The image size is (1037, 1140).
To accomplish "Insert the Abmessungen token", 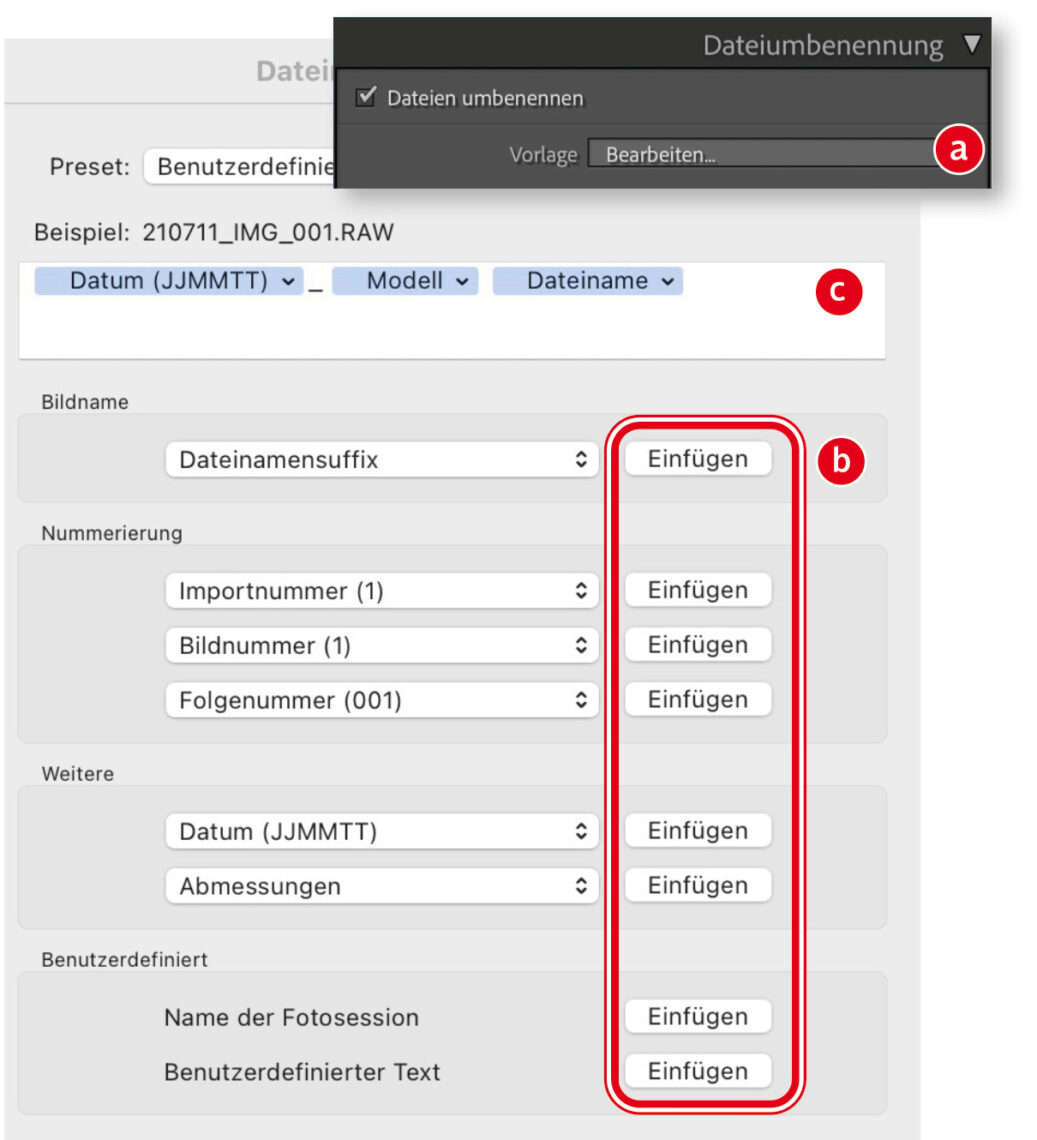I will click(x=698, y=885).
